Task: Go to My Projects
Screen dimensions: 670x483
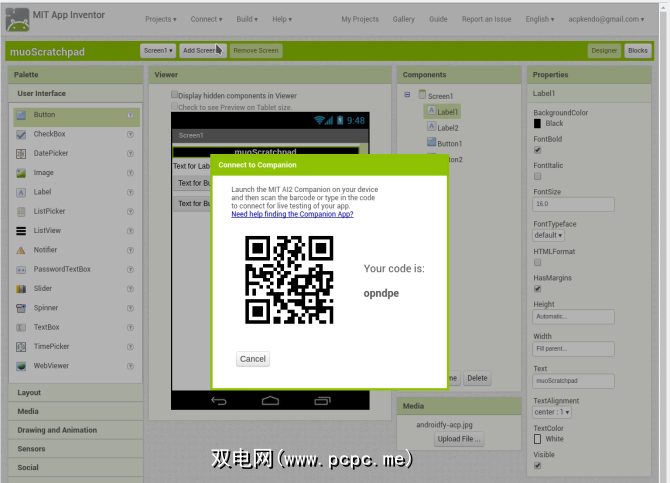Action: pyautogui.click(x=360, y=19)
